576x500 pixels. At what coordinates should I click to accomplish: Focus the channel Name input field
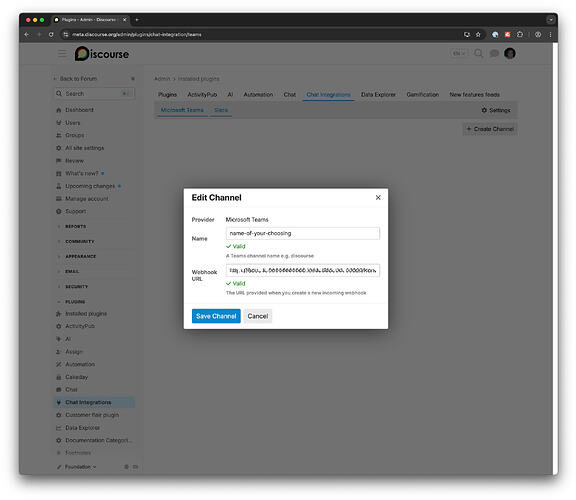pos(303,233)
